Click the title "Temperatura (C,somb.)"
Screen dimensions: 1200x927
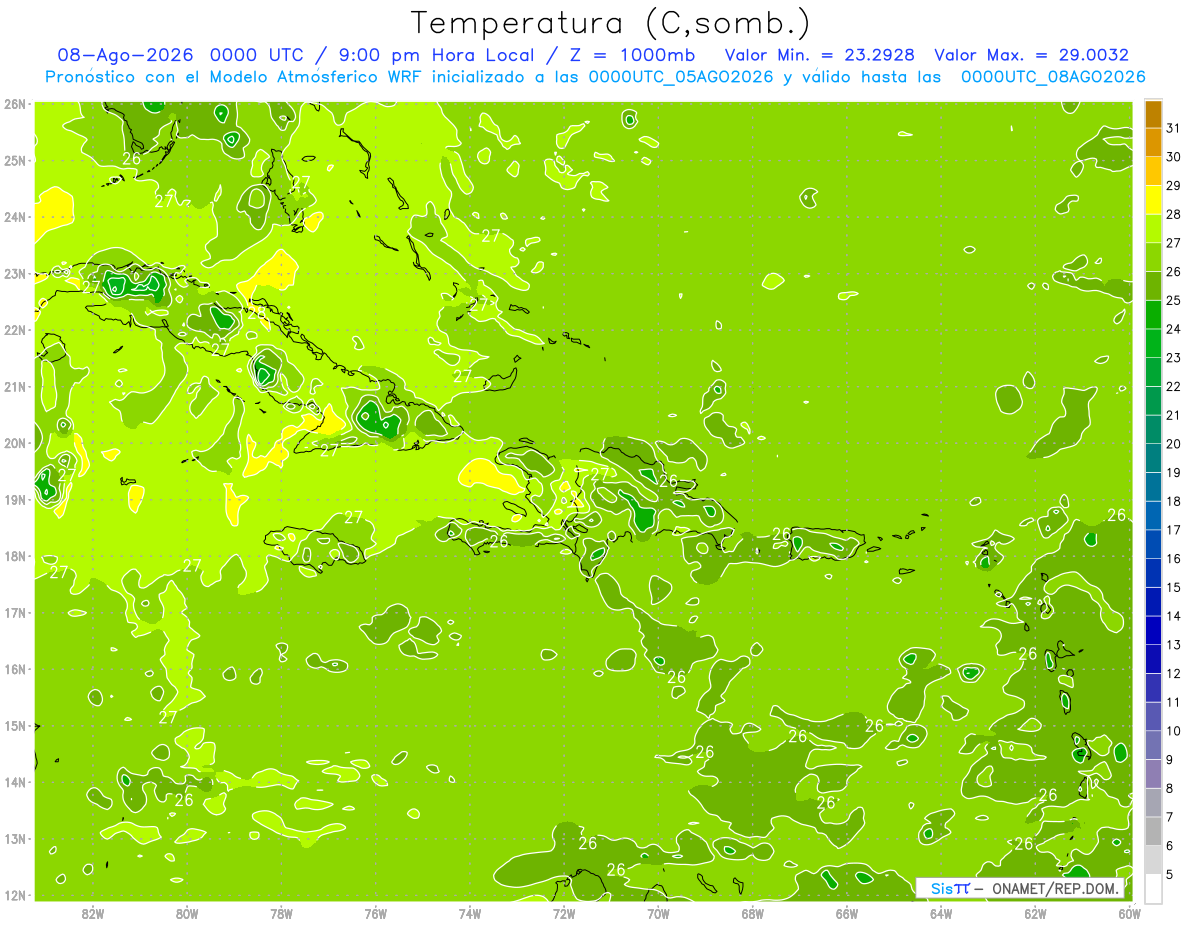point(610,23)
